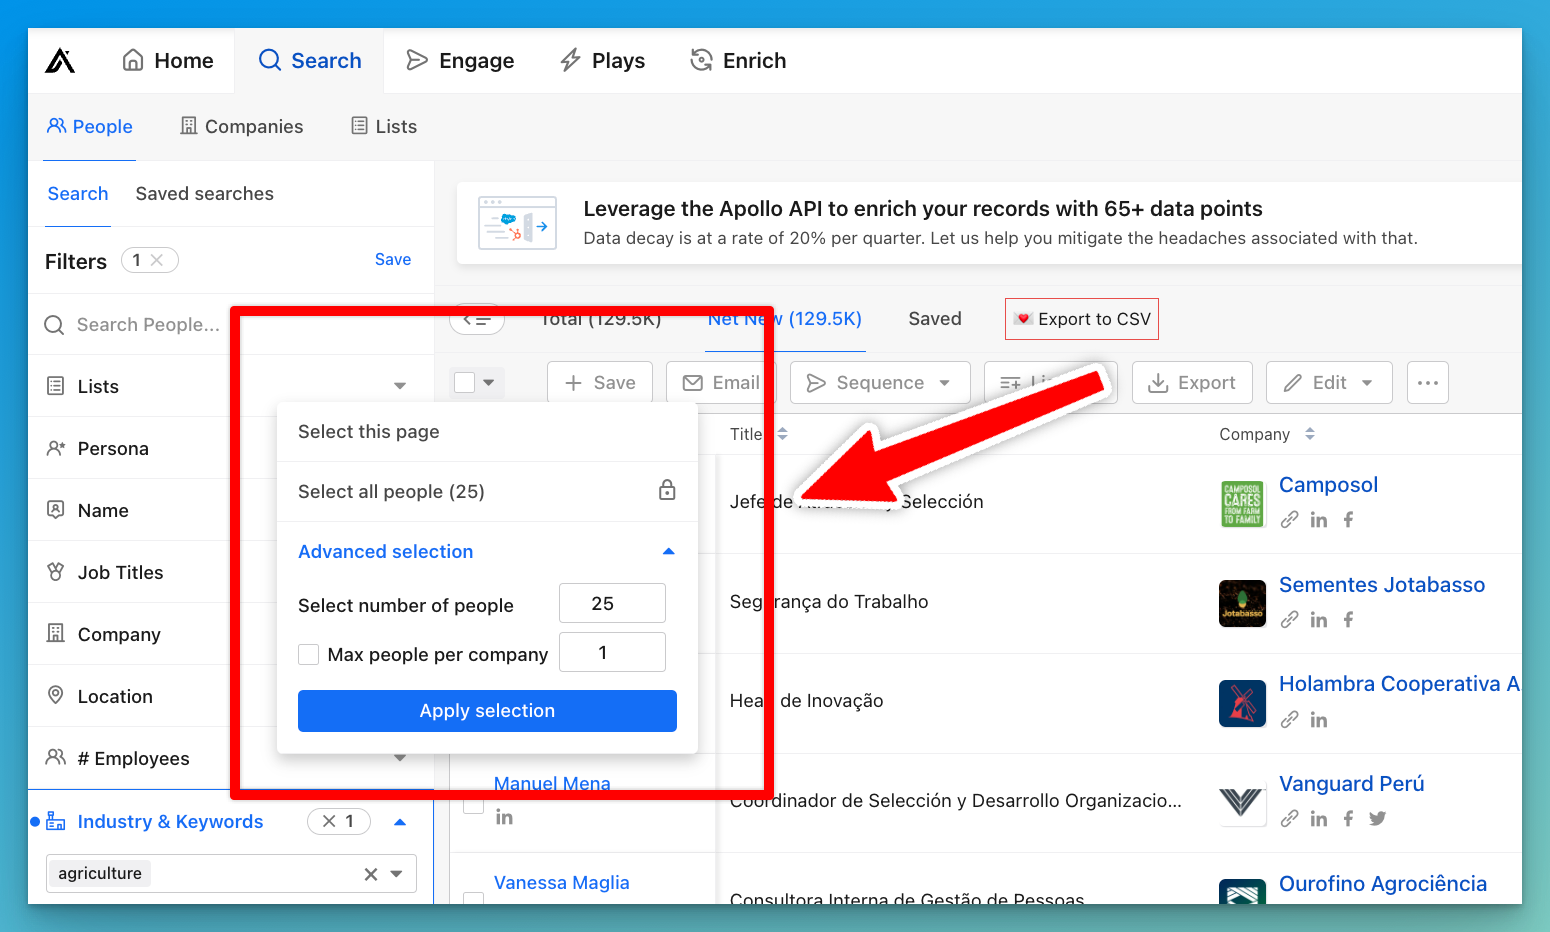Click the Export toolbar button
The image size is (1550, 932).
coord(1192,383)
